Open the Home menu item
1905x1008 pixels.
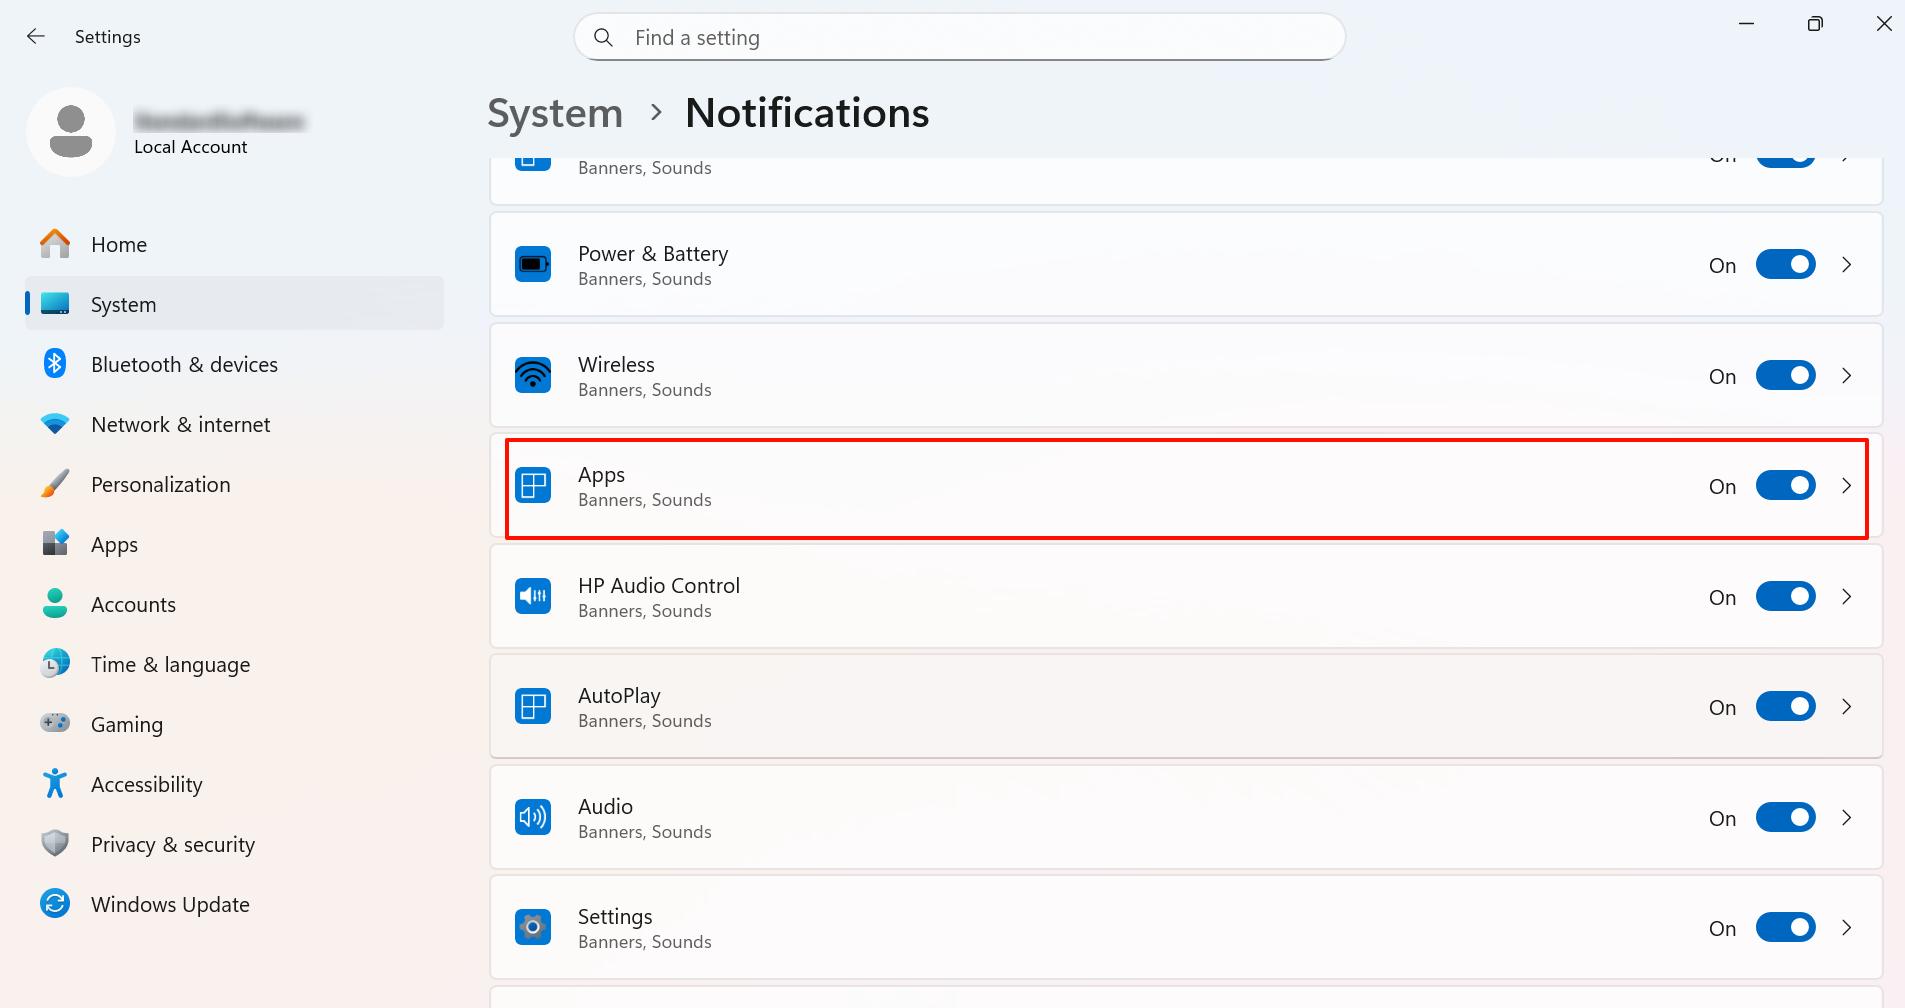pyautogui.click(x=118, y=244)
